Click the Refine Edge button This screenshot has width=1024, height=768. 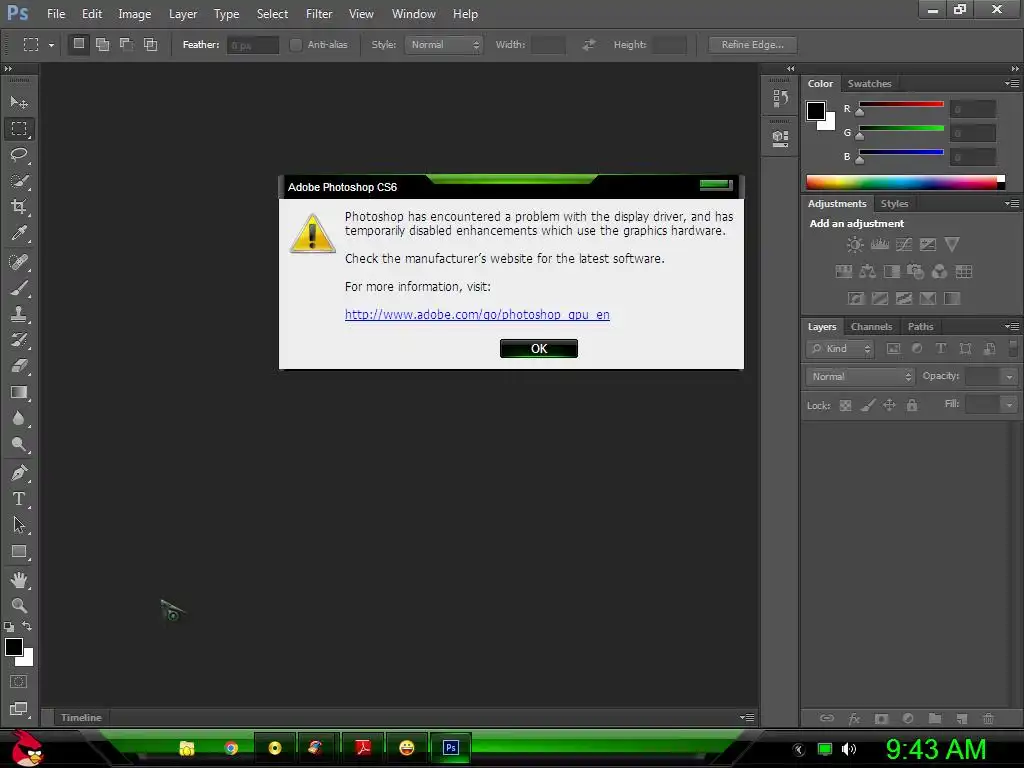752,44
